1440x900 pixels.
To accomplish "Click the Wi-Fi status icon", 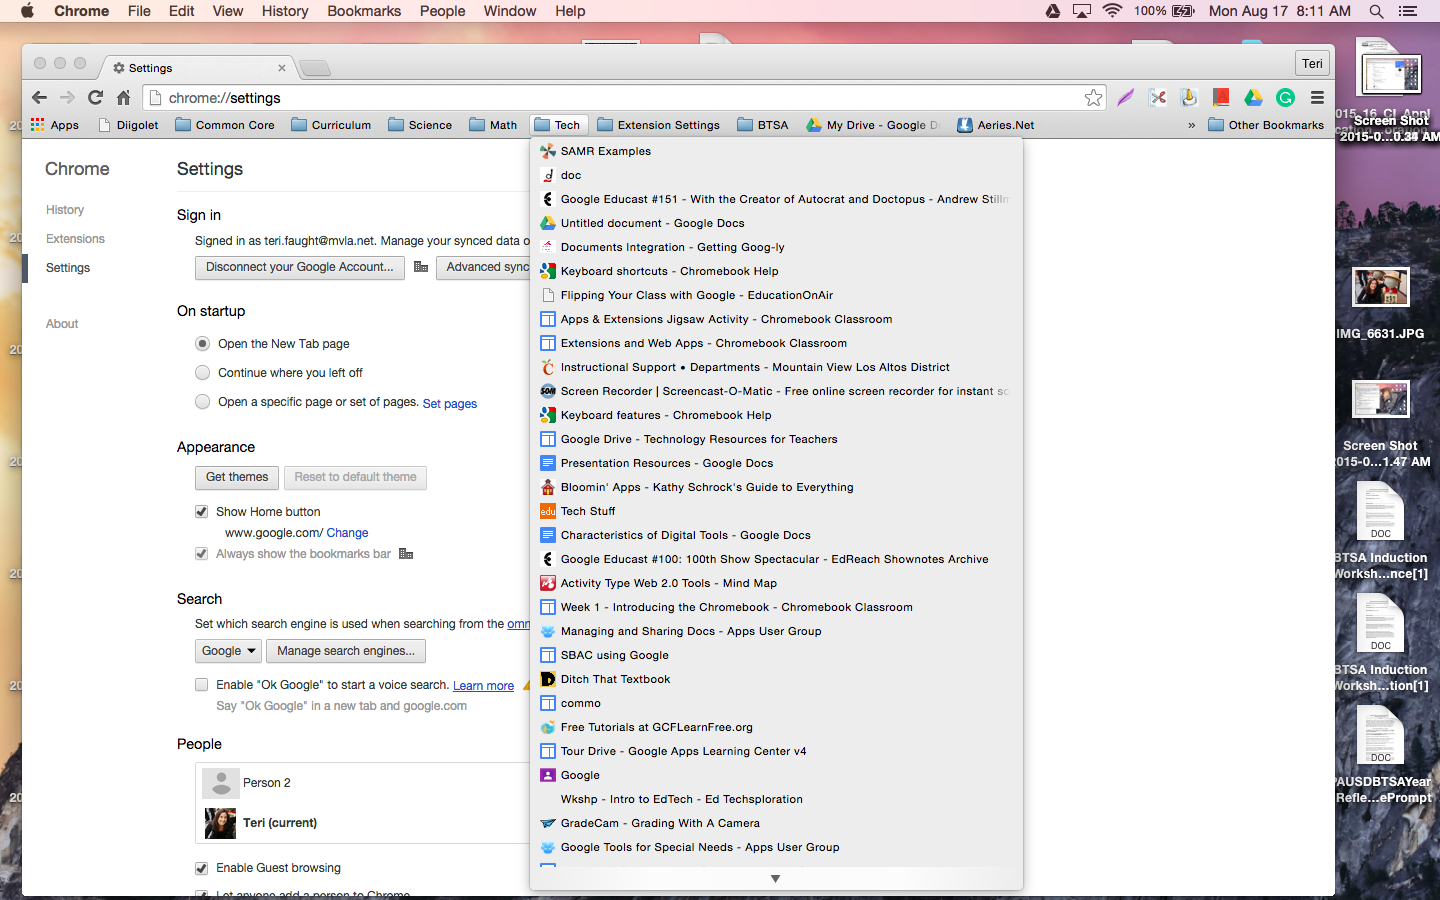I will 1112,11.
